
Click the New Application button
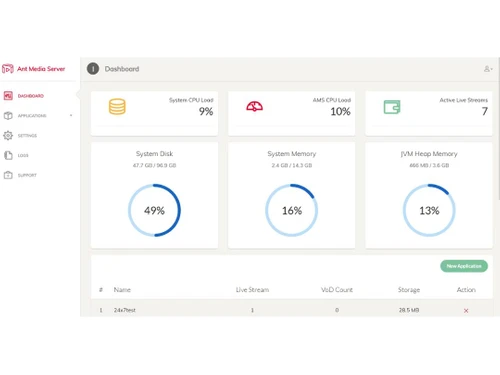[464, 266]
